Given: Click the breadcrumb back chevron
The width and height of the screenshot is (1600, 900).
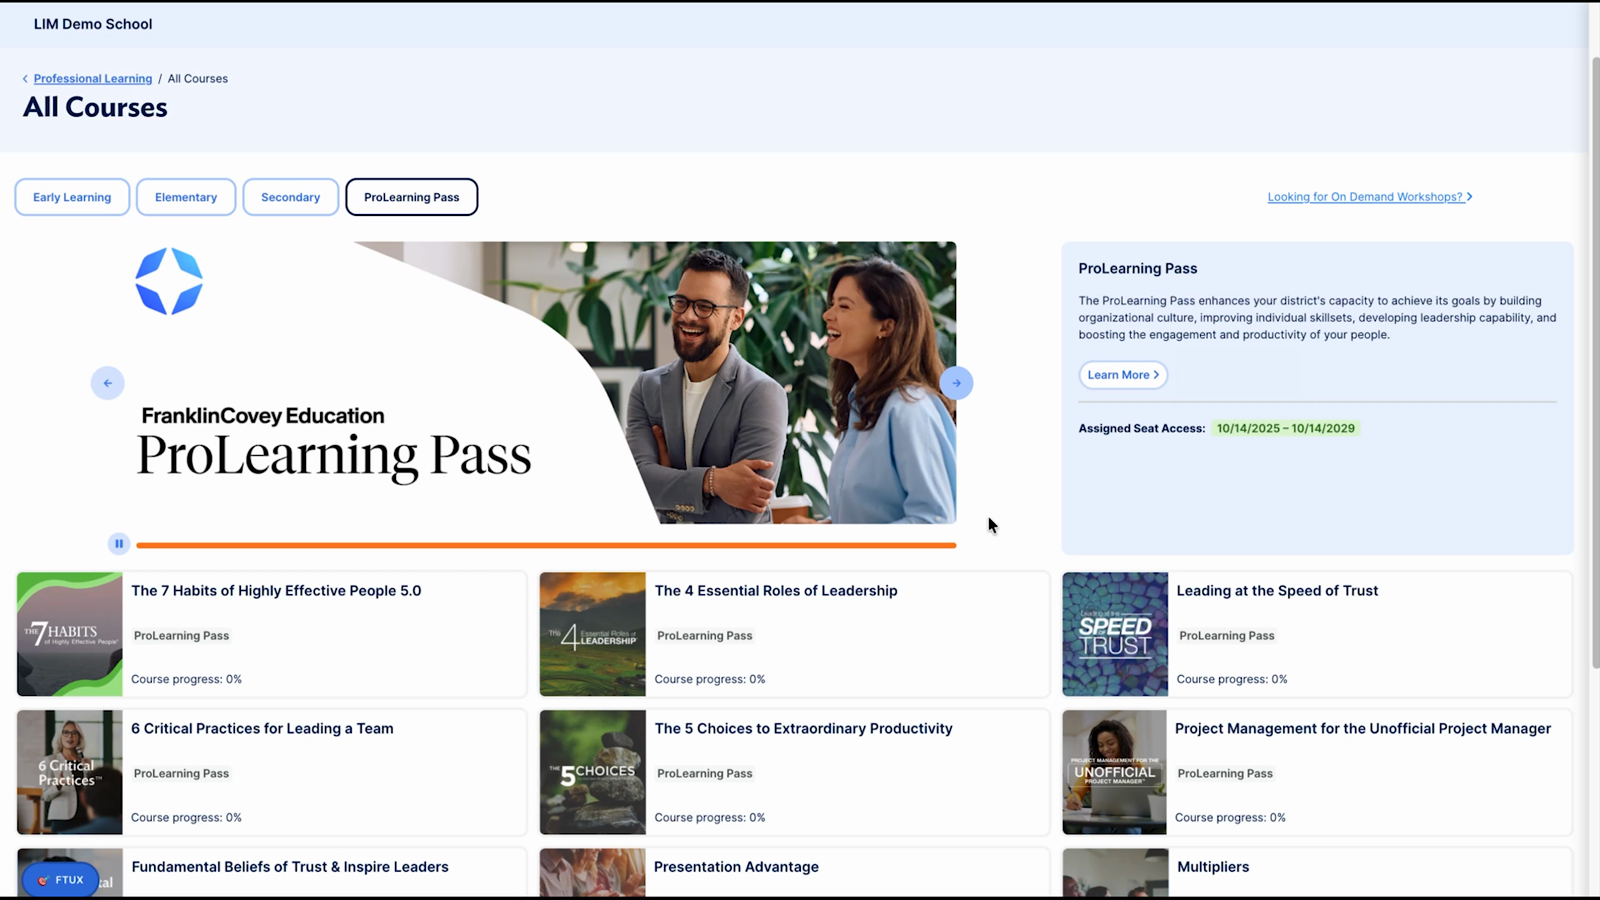Looking at the screenshot, I should pyautogui.click(x=25, y=78).
